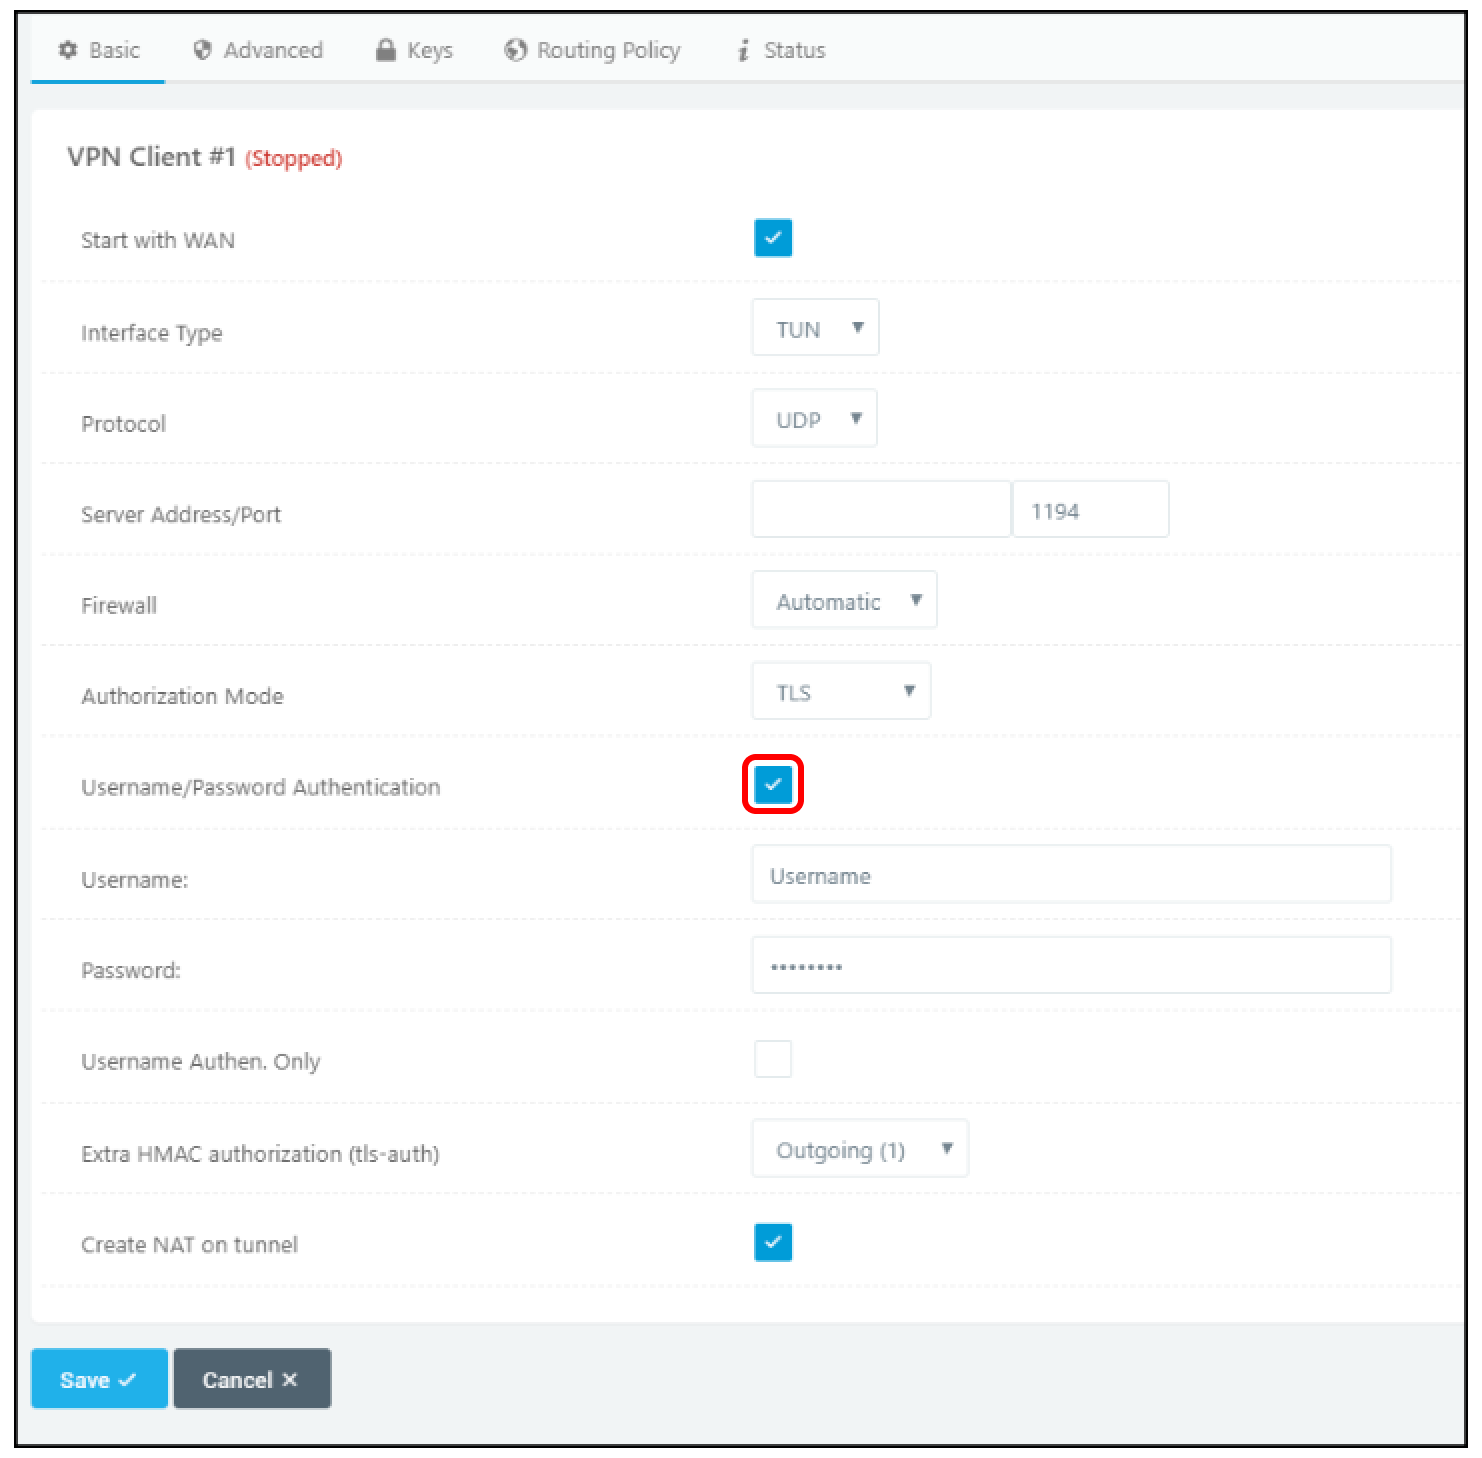1482x1458 pixels.
Task: Click the info icon beside Status
Action: tap(743, 50)
